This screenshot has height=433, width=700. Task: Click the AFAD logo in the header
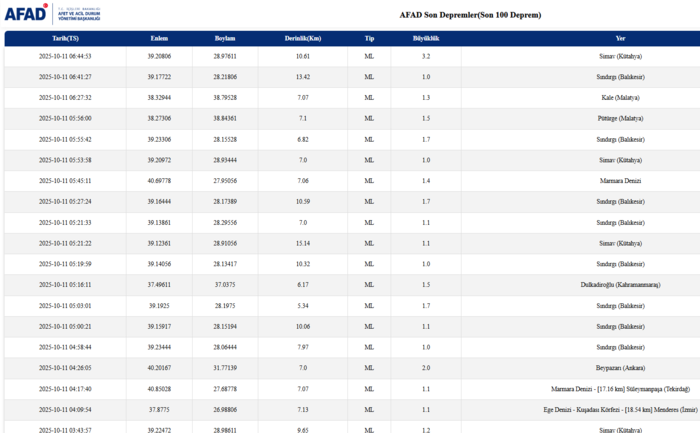coord(28,14)
